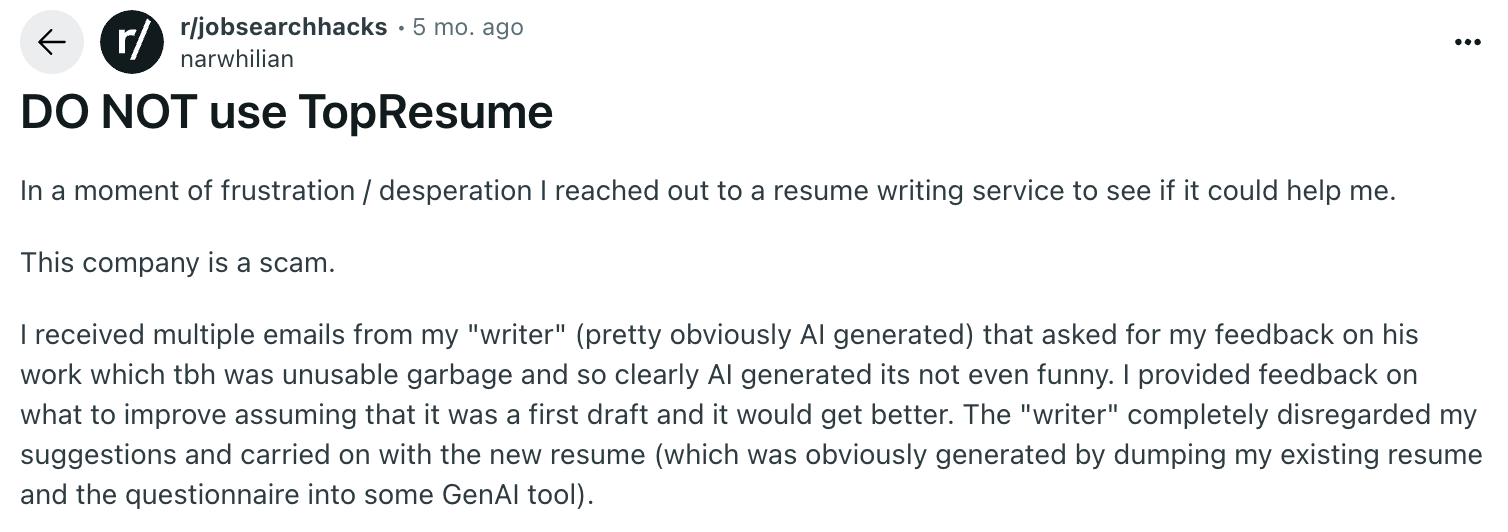Image resolution: width=1508 pixels, height=532 pixels.
Task: Go back using the left arrow button
Action: 51,42
